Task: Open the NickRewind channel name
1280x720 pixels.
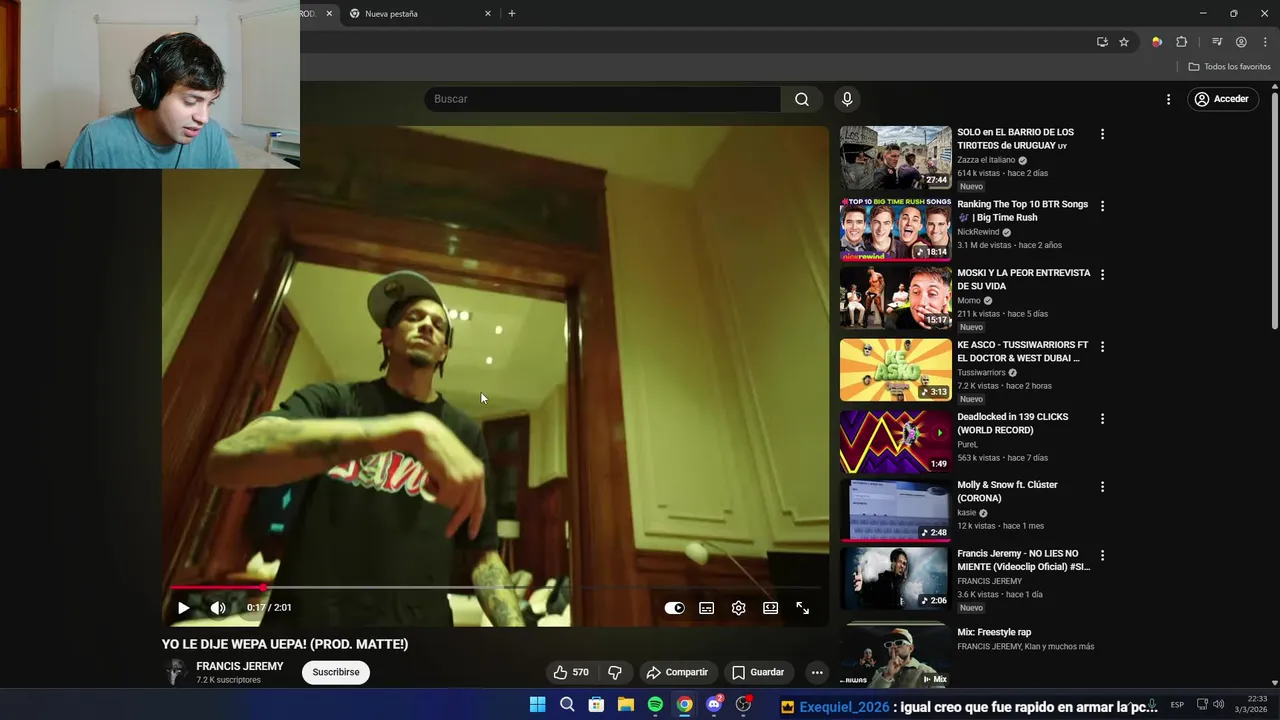Action: 978,232
